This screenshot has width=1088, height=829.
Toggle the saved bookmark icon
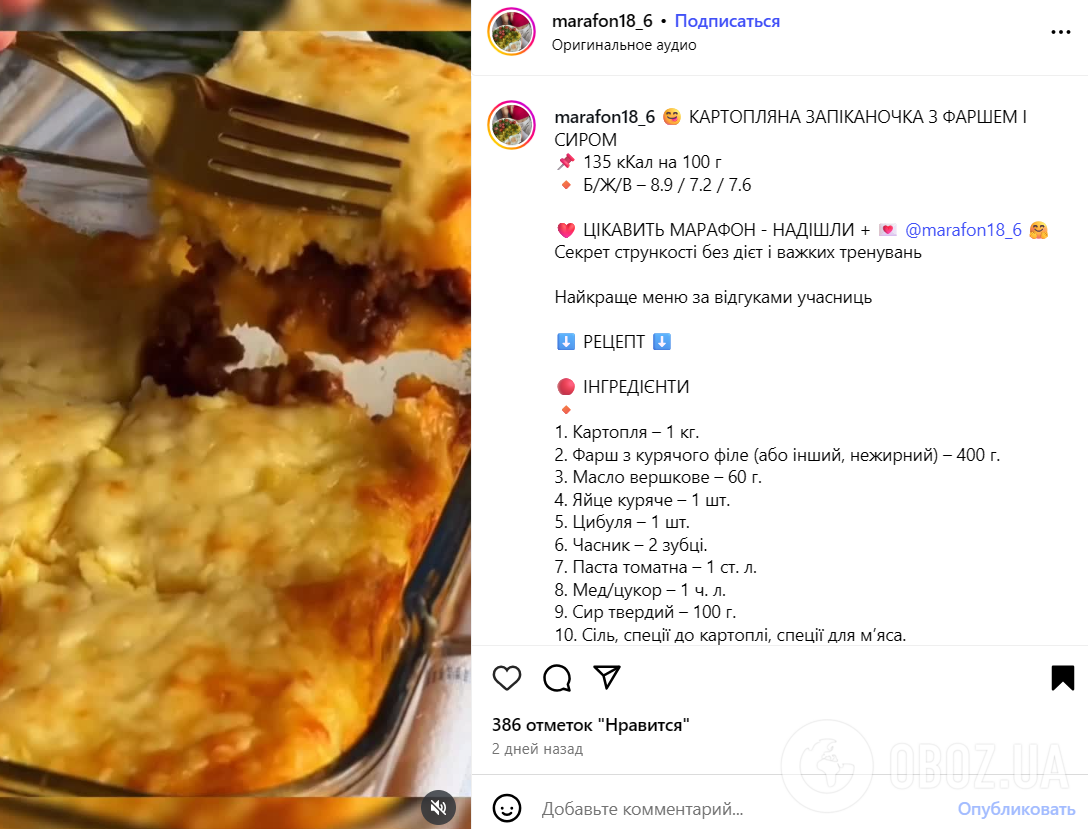(1062, 678)
